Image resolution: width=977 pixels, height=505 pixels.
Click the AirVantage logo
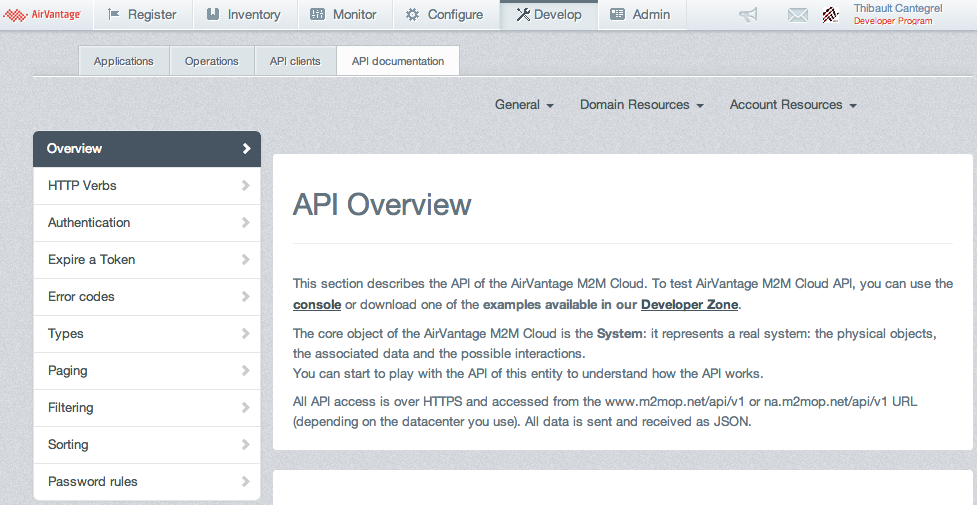pyautogui.click(x=42, y=14)
